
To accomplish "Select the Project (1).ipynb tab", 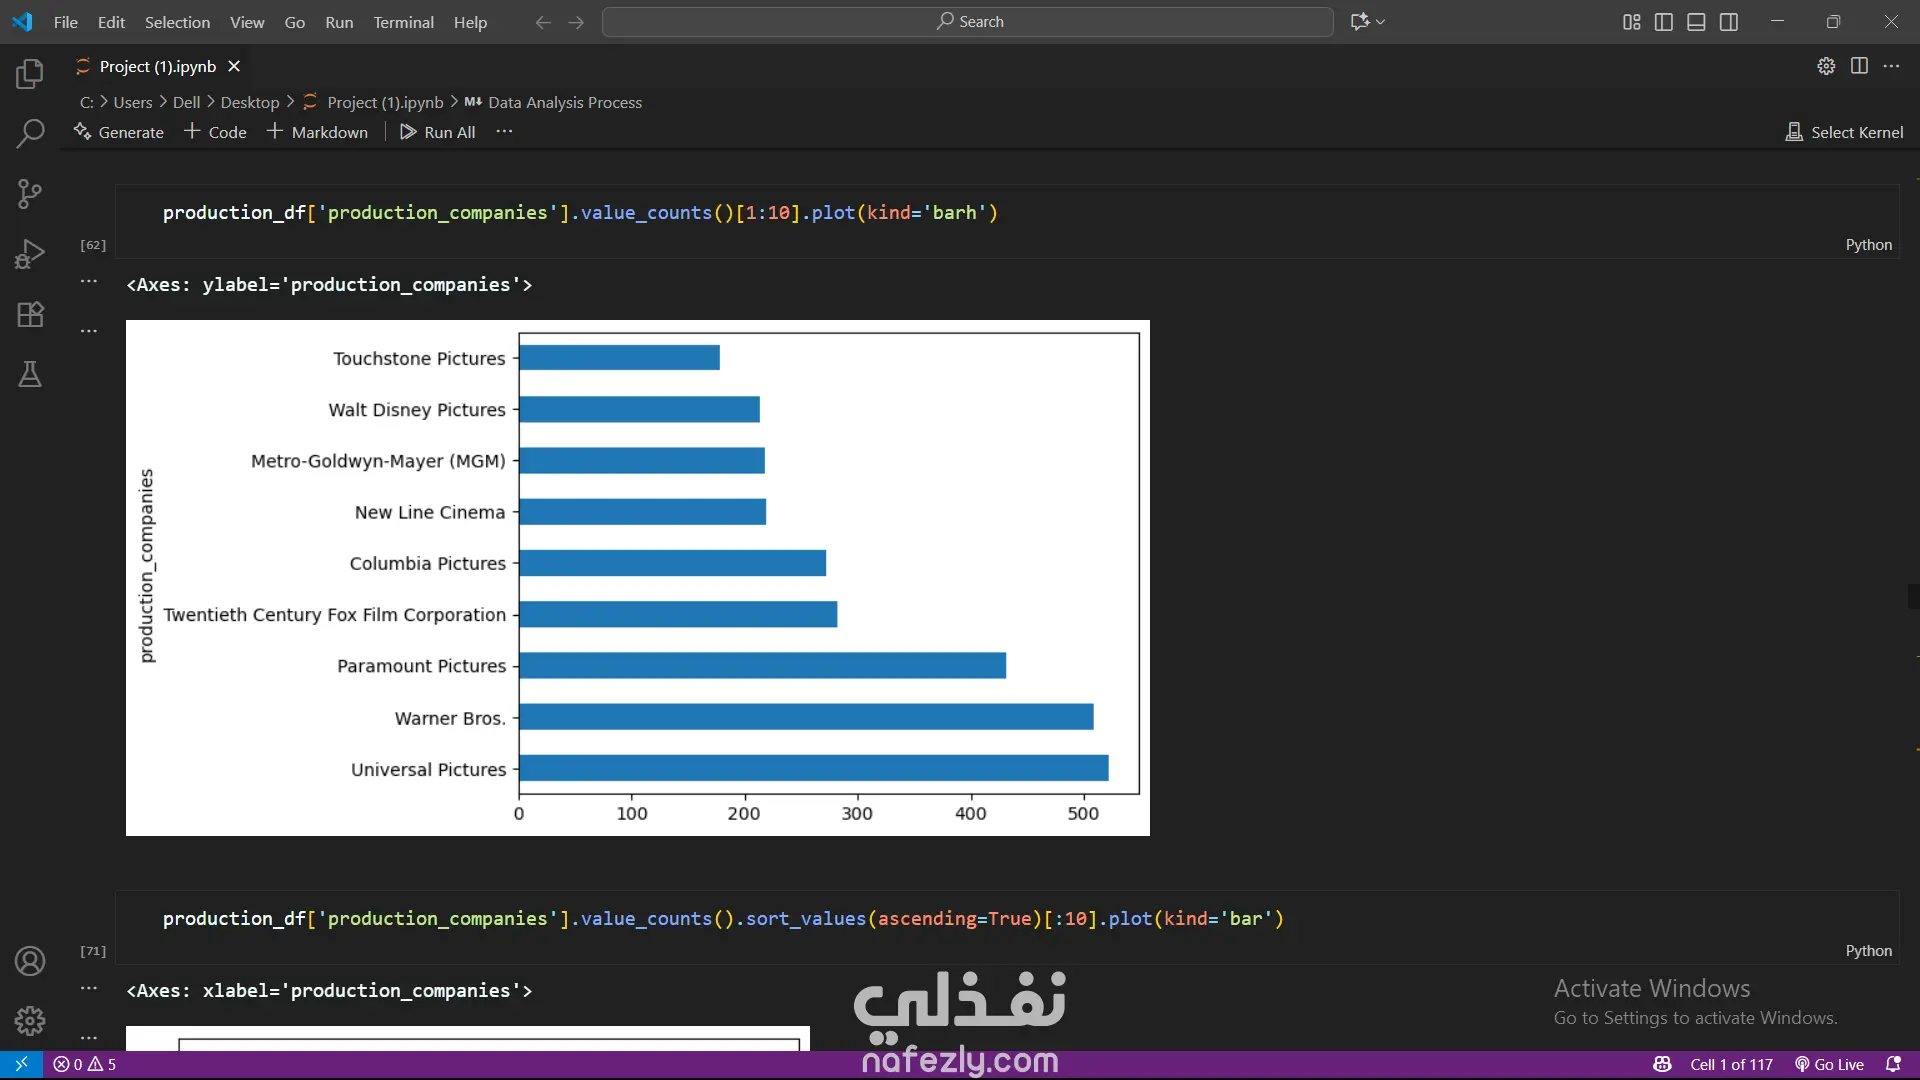I will point(157,66).
